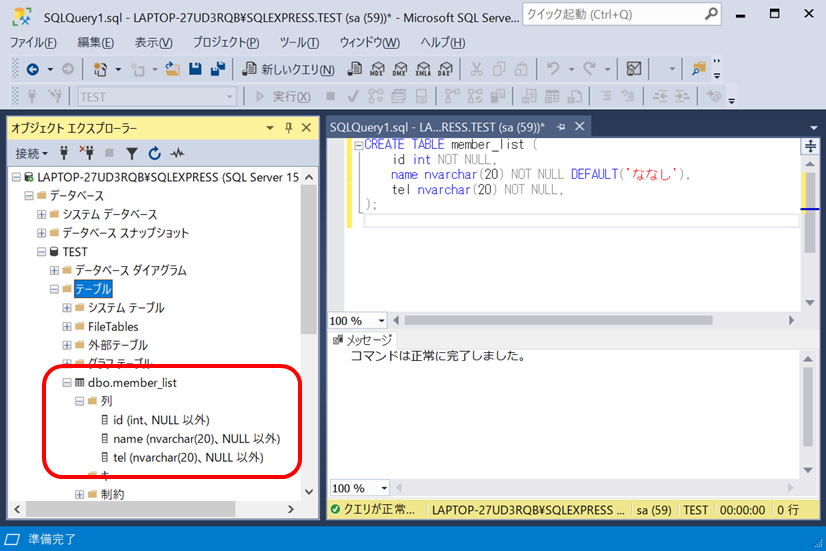Screen dimensions: 826x551
Task: Click the XMLA query icon
Action: [422, 69]
